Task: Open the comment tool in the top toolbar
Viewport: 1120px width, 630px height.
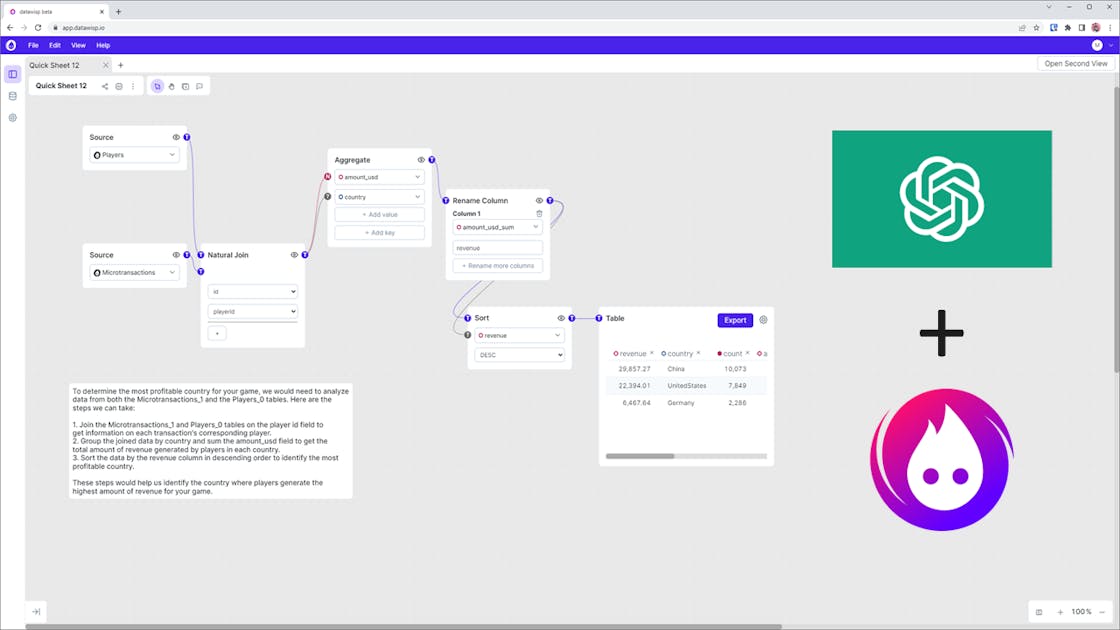Action: (x=199, y=86)
